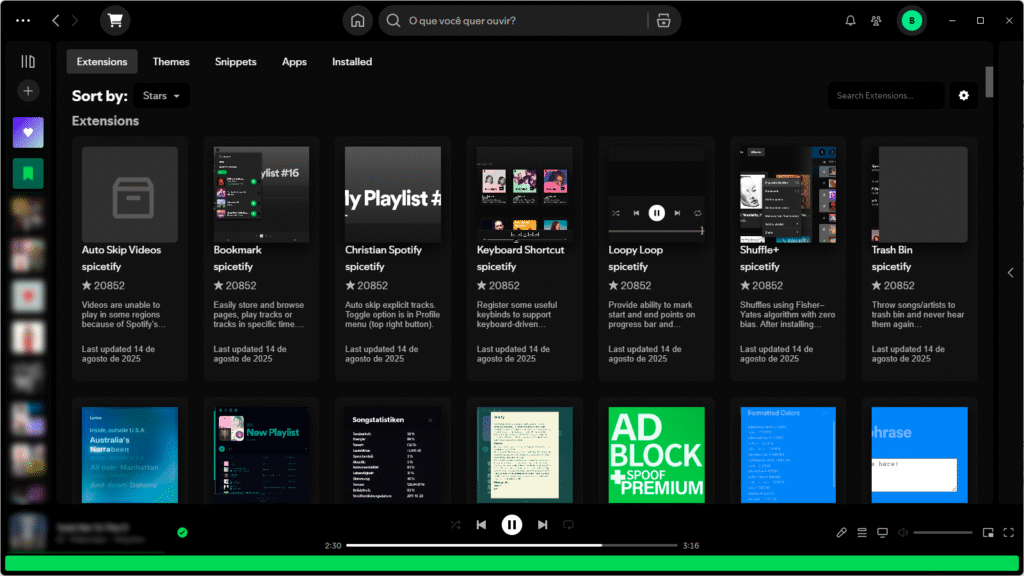The image size is (1024, 576).
Task: Open the Auto Skip Videos extension
Action: 130,259
